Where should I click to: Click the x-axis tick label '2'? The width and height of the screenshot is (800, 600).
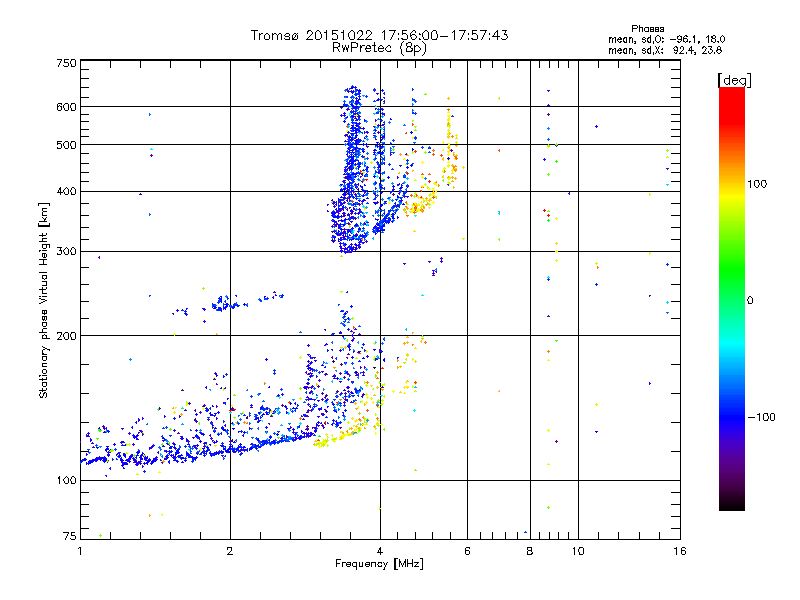click(230, 551)
